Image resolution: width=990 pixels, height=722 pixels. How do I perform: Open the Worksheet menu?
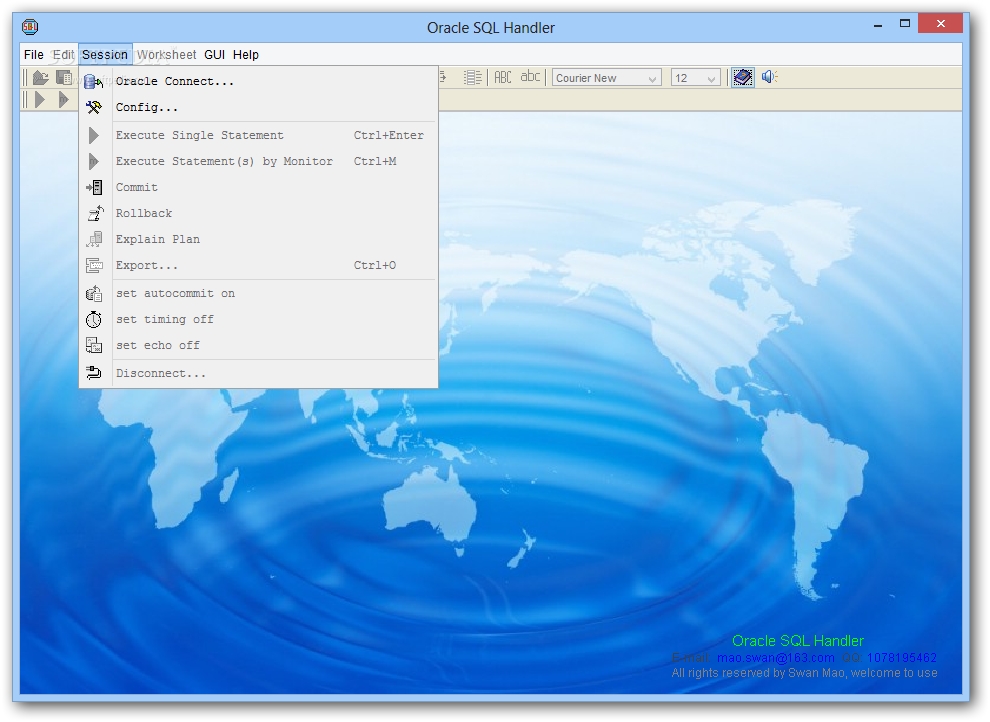click(x=166, y=55)
